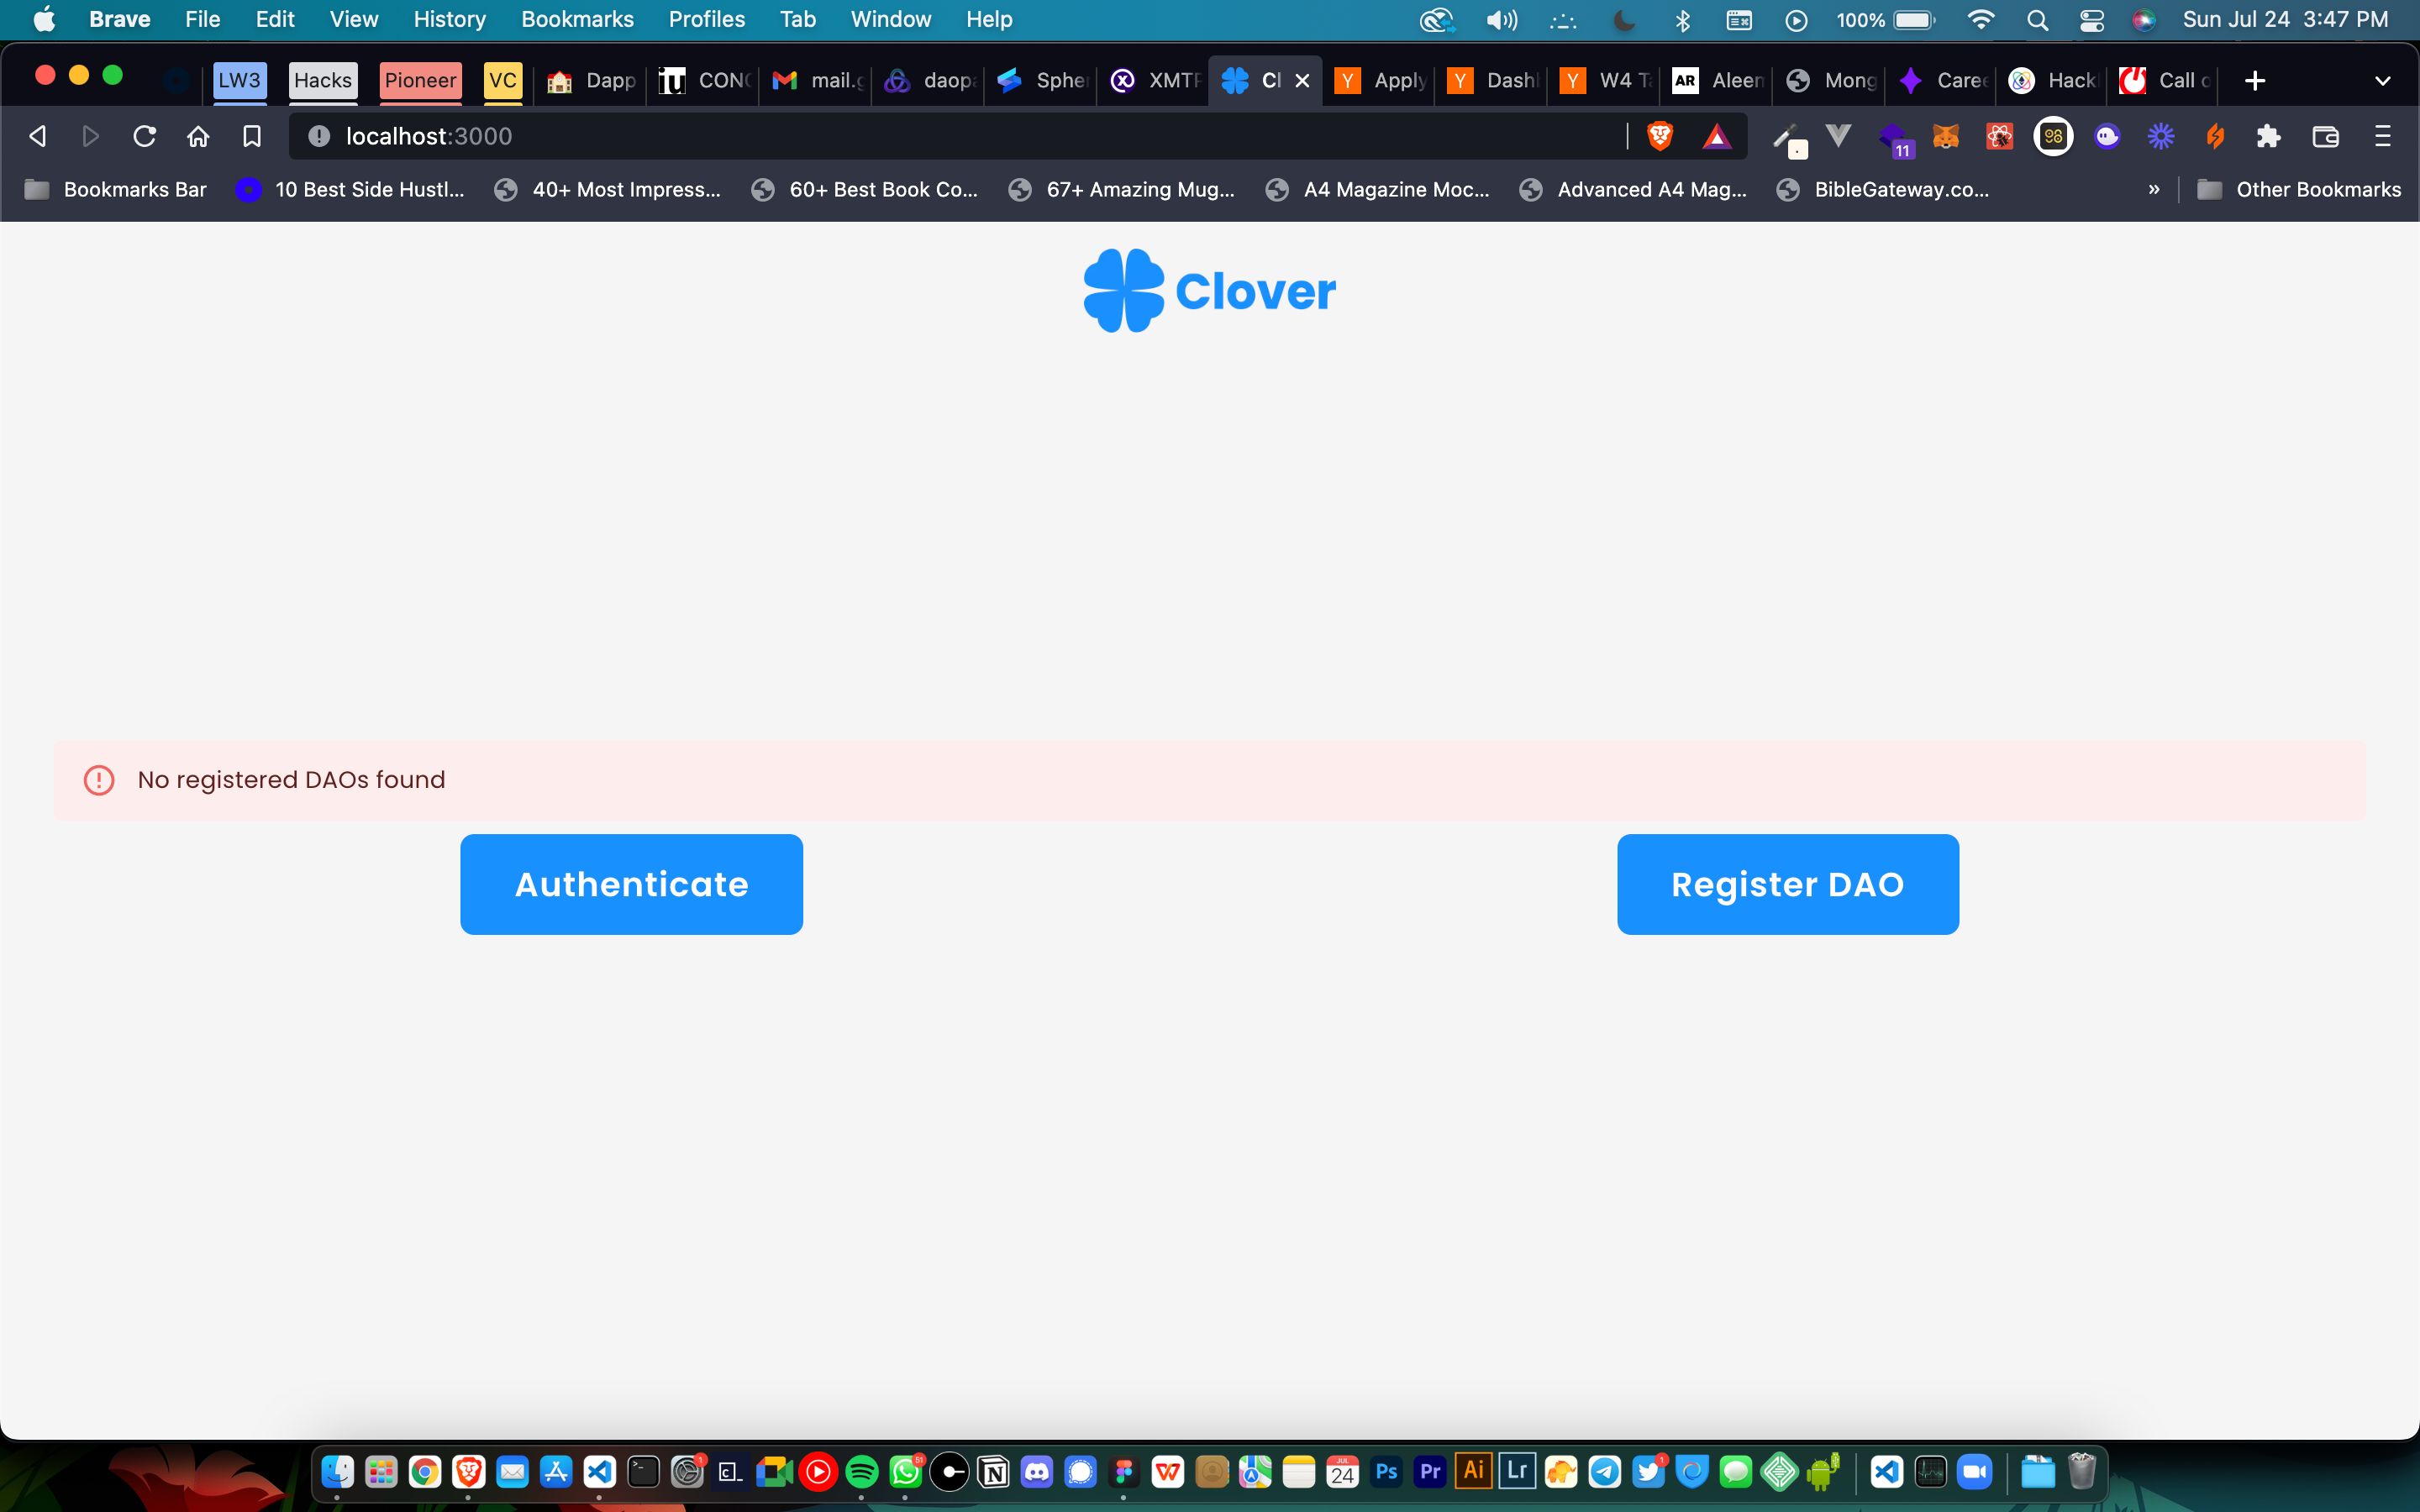Switch to the Gmail mail tab
Screen dimensions: 2420x1512
click(816, 81)
